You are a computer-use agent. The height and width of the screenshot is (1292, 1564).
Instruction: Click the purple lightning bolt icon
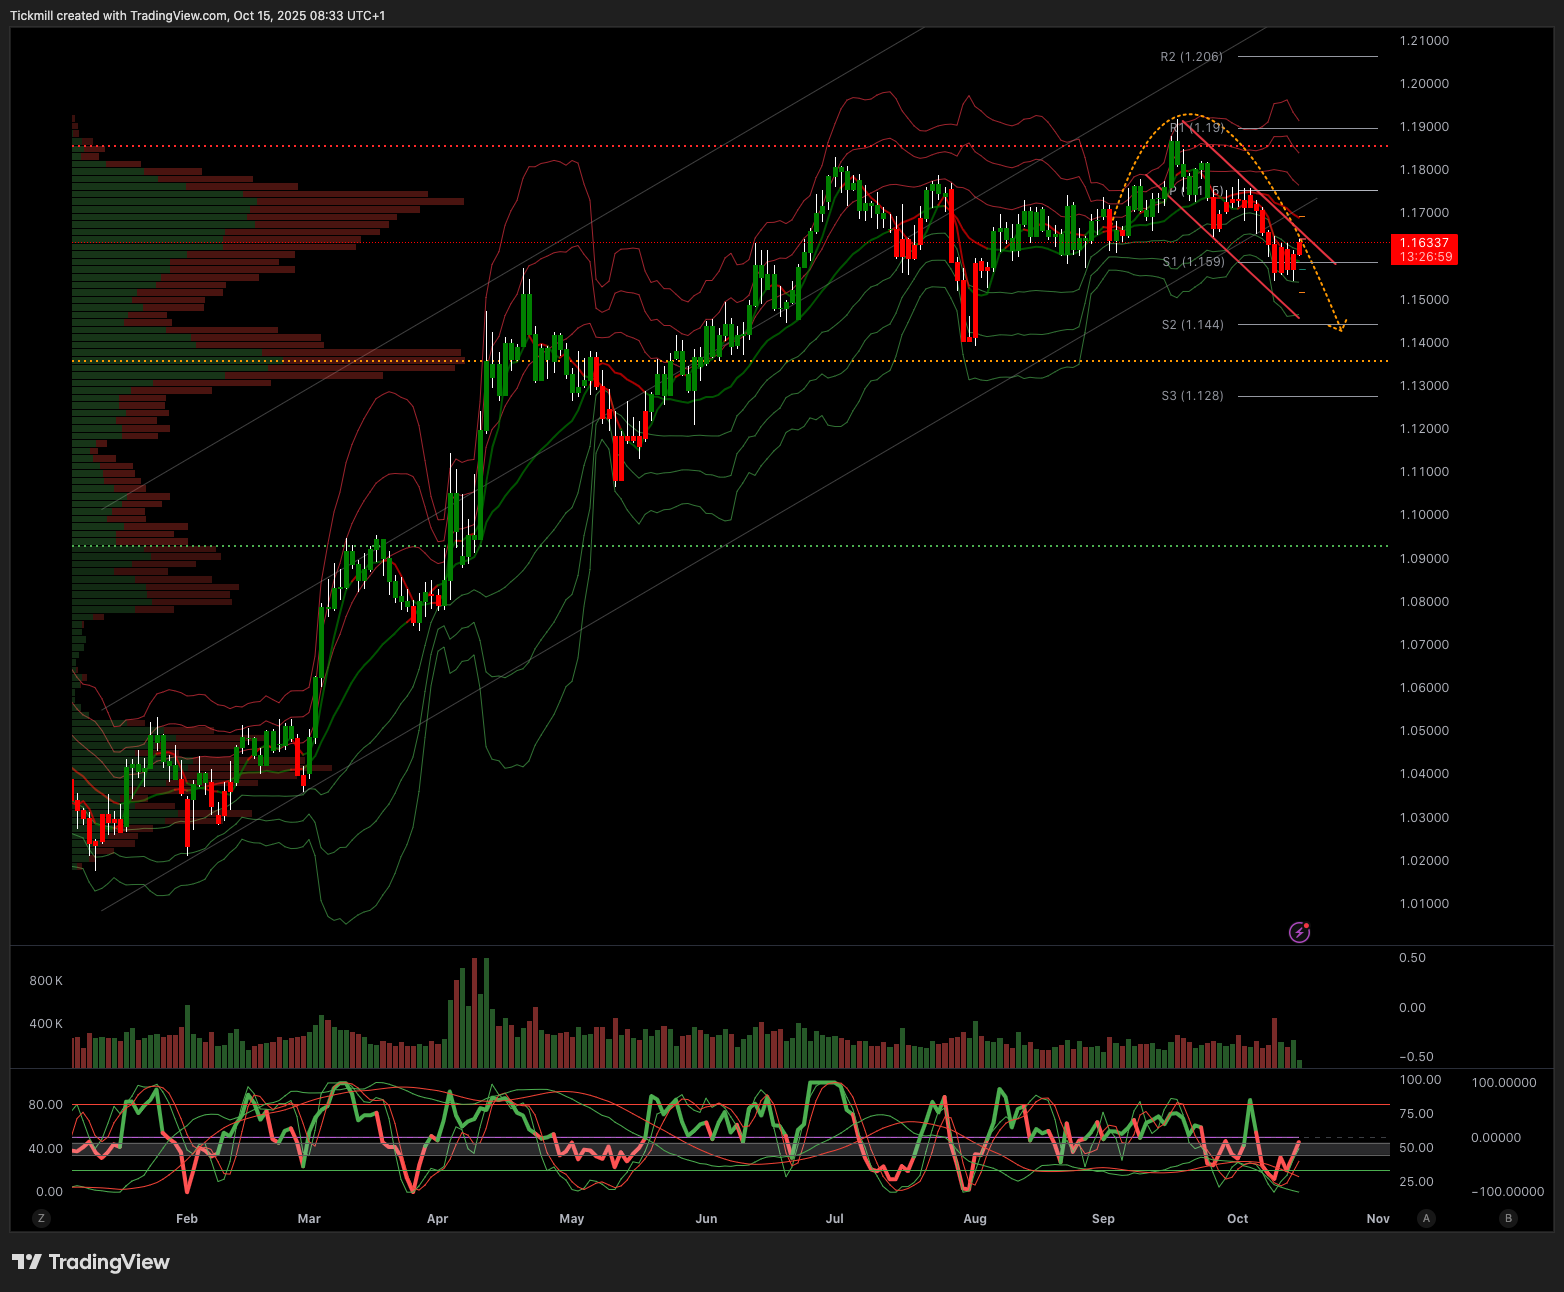[x=1299, y=932]
